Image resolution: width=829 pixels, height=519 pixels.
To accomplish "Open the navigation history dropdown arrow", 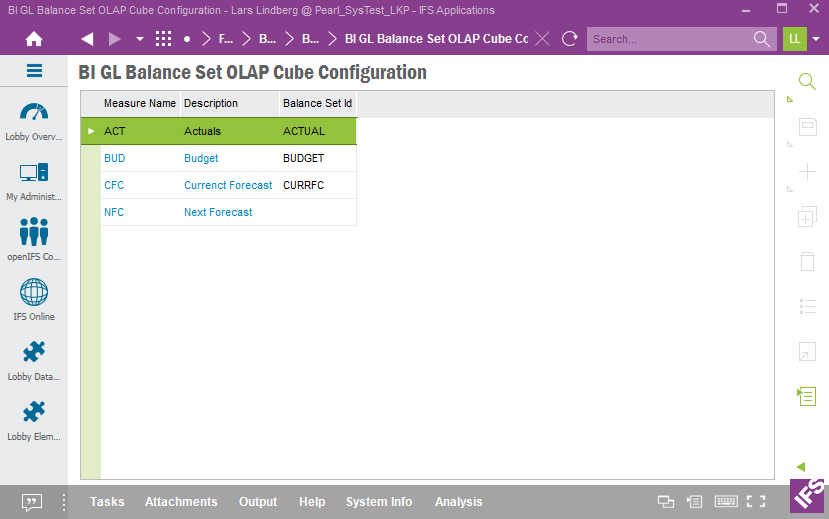I will point(140,39).
